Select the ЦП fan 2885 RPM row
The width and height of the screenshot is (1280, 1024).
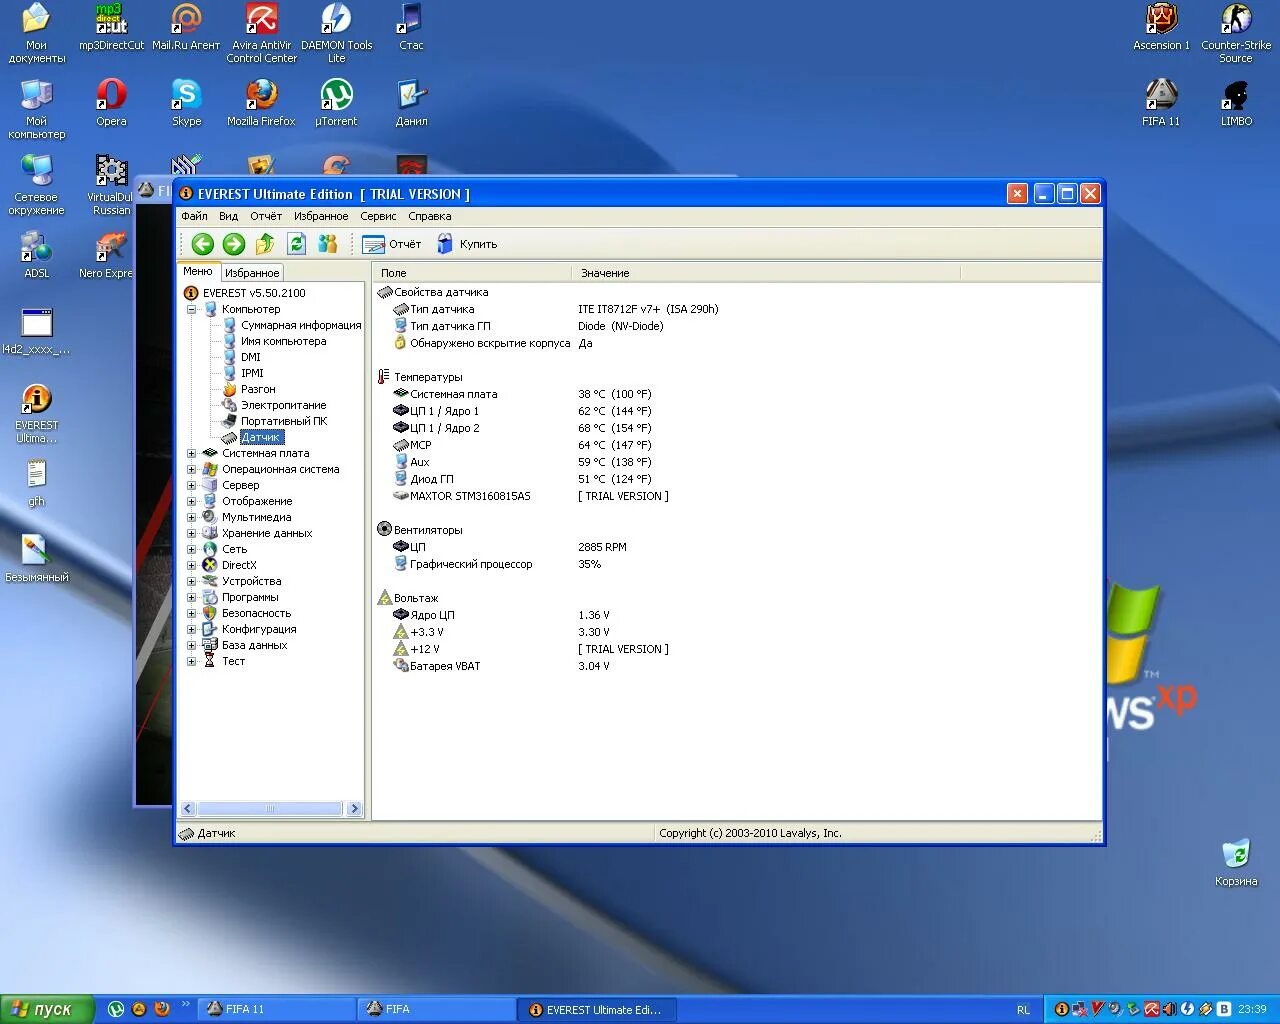pos(737,547)
